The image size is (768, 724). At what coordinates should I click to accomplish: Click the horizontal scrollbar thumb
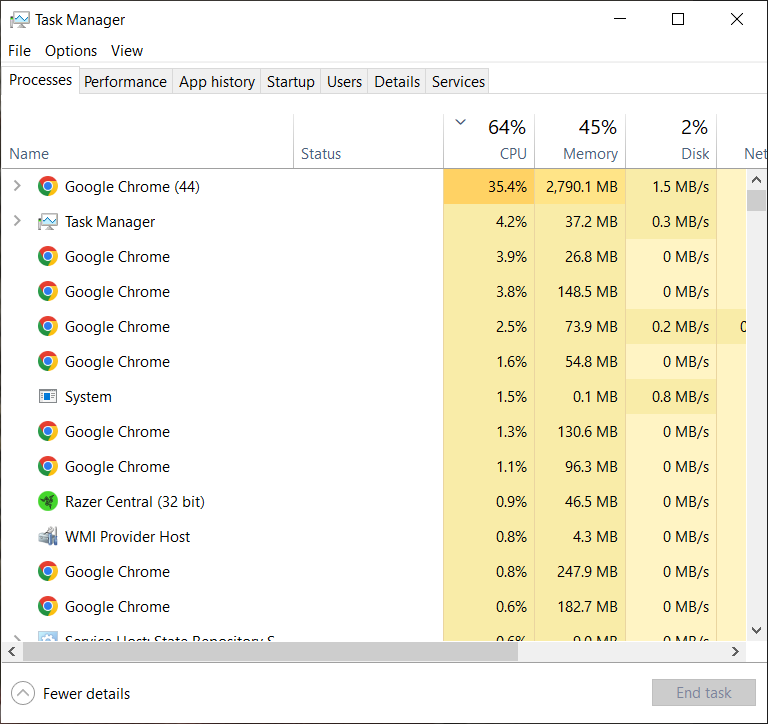point(270,652)
